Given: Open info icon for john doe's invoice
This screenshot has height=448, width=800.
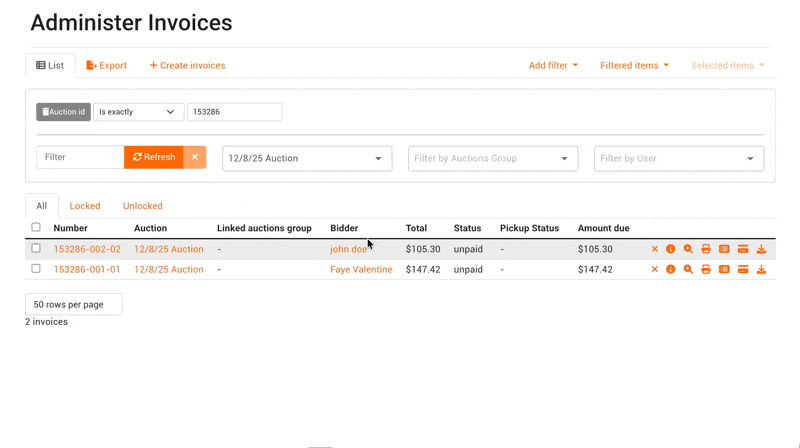Looking at the screenshot, I should click(x=671, y=249).
